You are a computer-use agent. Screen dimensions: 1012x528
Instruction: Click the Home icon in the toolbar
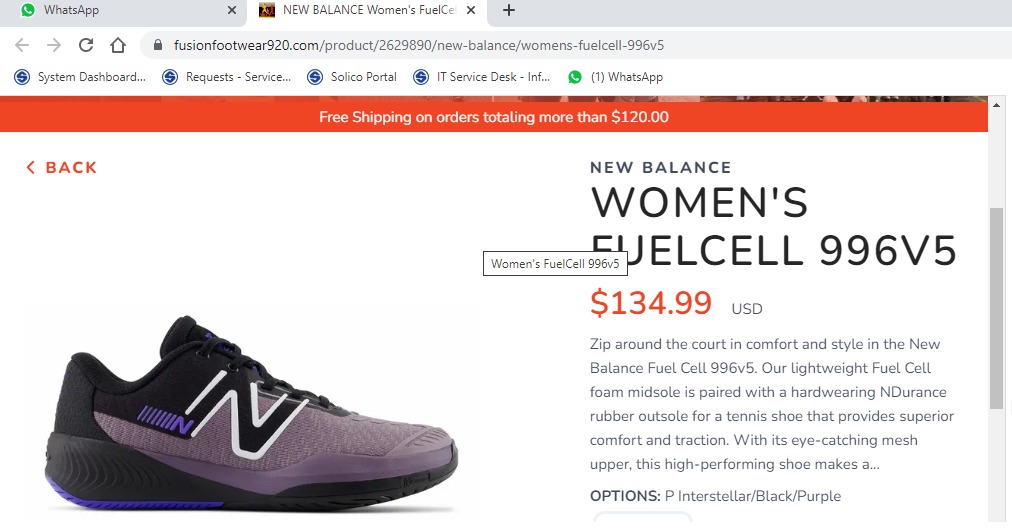coord(118,45)
